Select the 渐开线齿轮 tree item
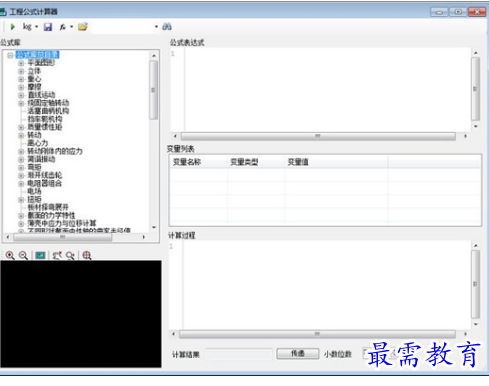The image size is (489, 386). click(x=45, y=175)
